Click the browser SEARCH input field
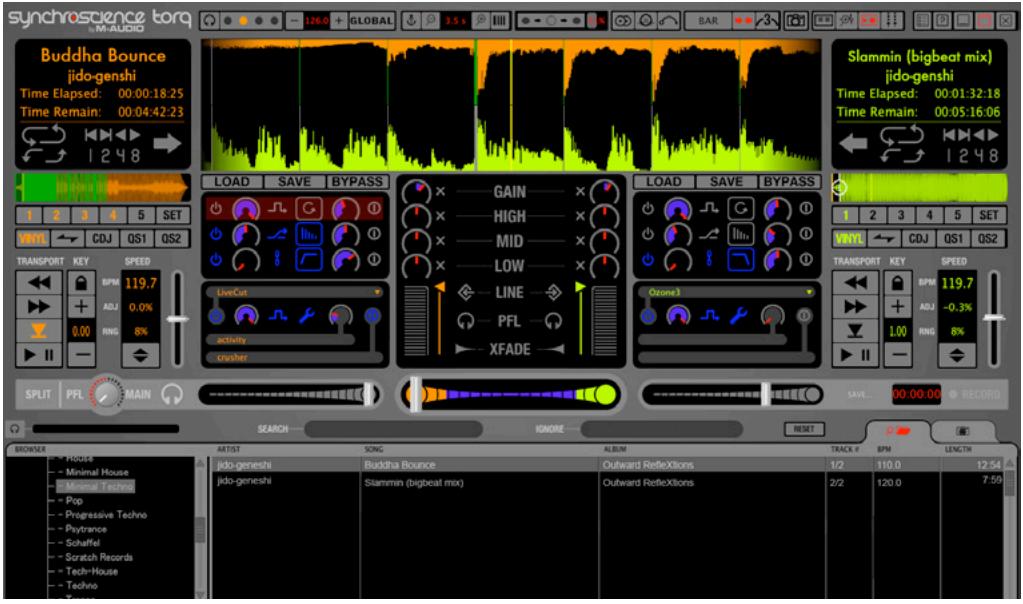This screenshot has height=604, width=1023. click(x=393, y=429)
